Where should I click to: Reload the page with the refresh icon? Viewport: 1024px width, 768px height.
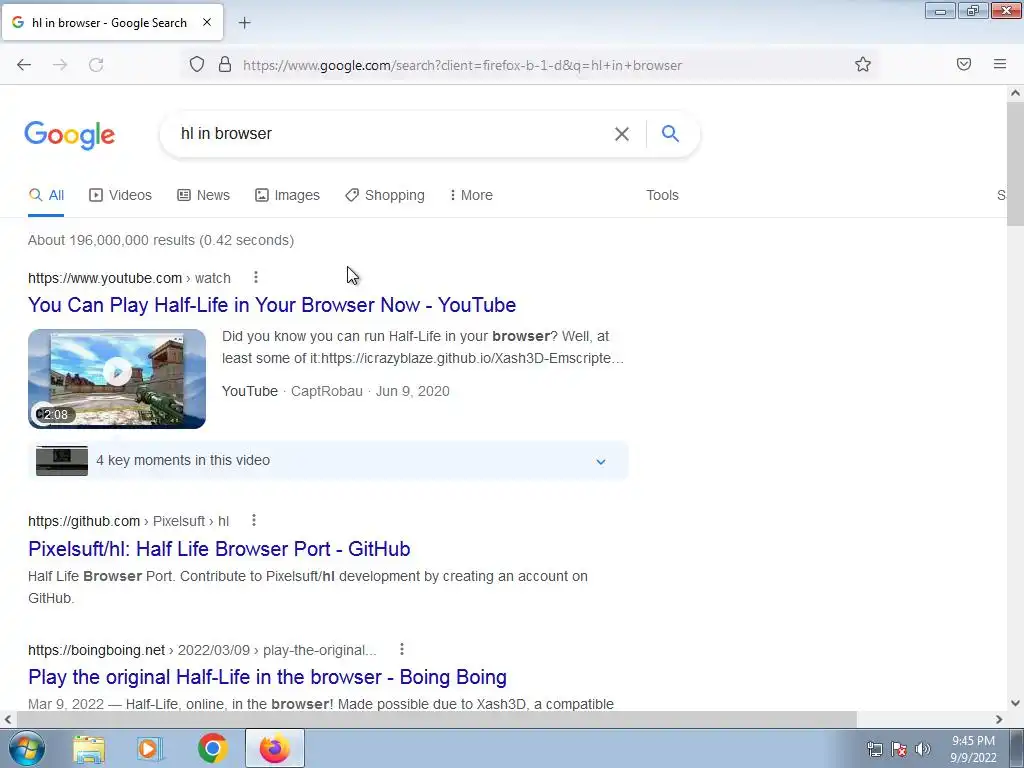(96, 65)
